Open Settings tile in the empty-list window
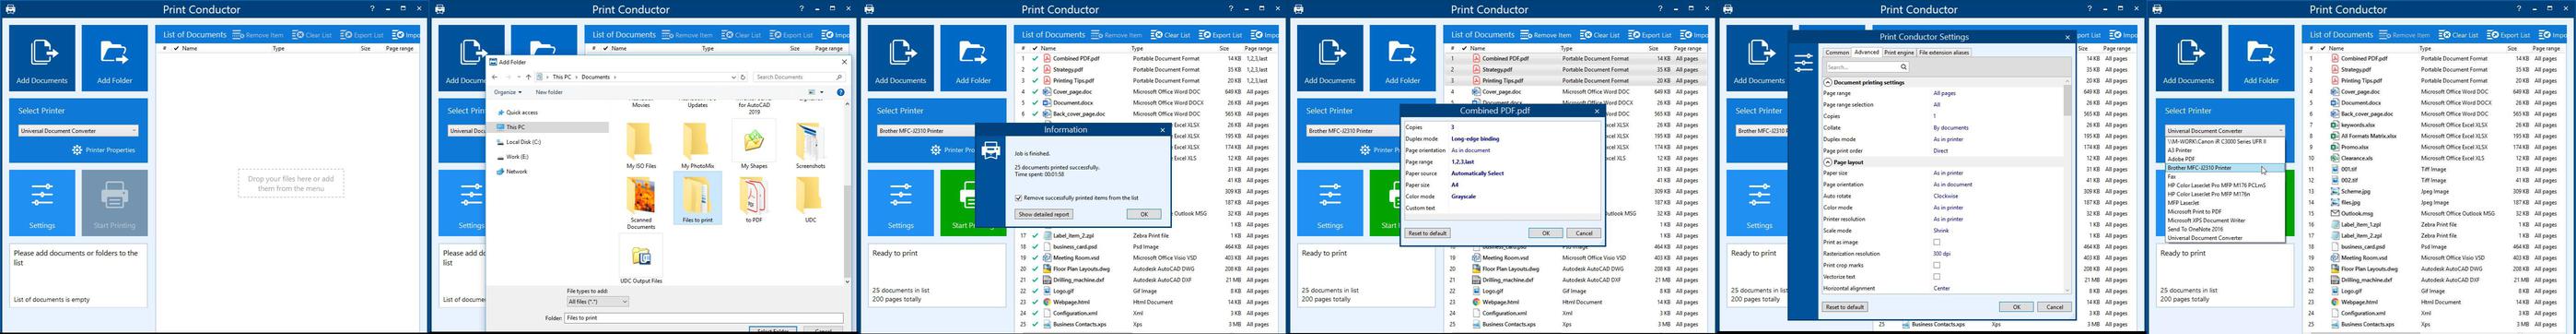Image resolution: width=2576 pixels, height=334 pixels. [x=42, y=203]
